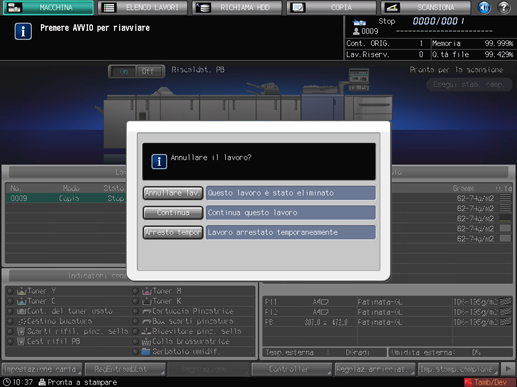Image resolution: width=517 pixels, height=387 pixels.
Task: Click the Annullare lav. button
Action: coord(173,193)
